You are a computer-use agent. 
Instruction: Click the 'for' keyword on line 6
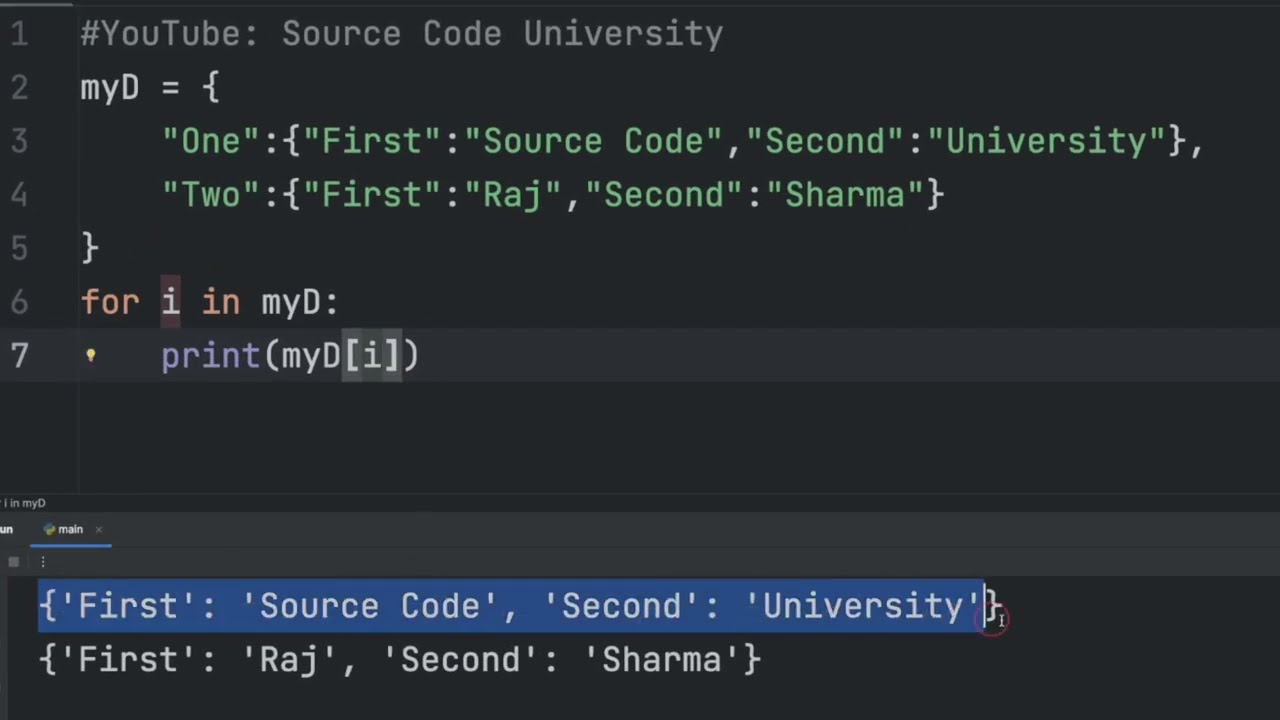(x=110, y=302)
